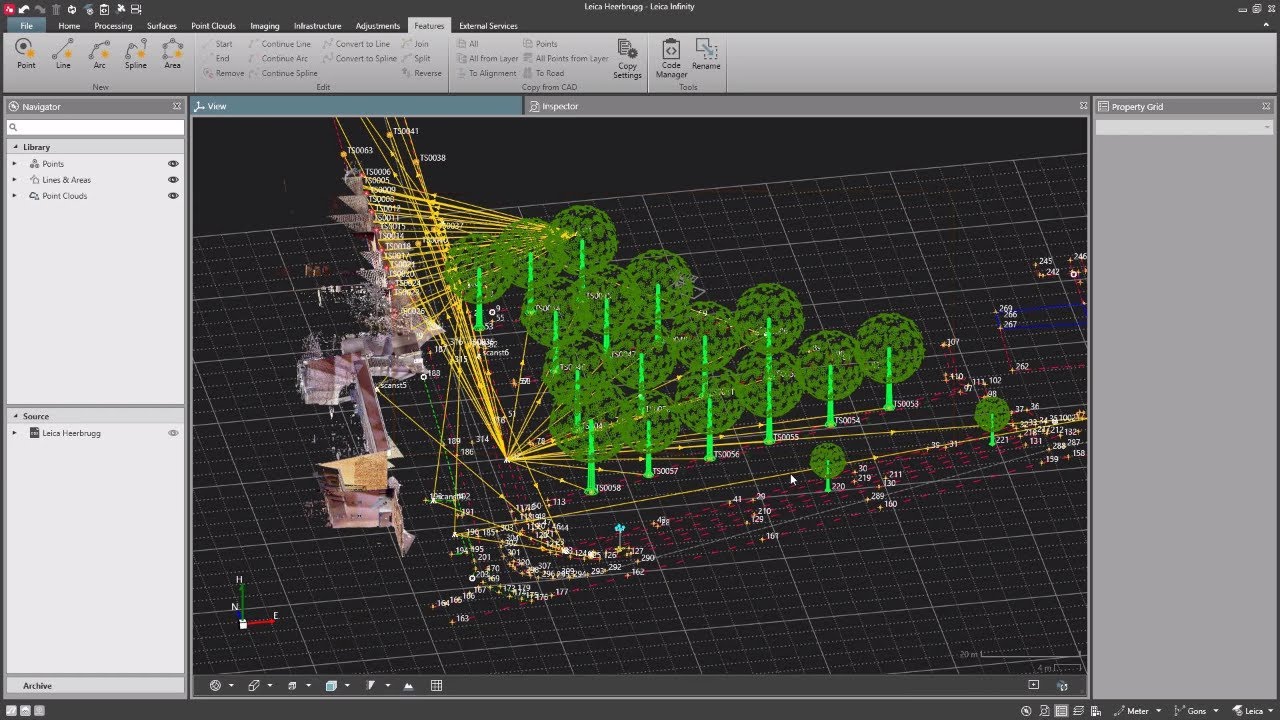Switch to the Point Clouds ribbon tab
Screen dimensions: 1280x720
point(213,26)
